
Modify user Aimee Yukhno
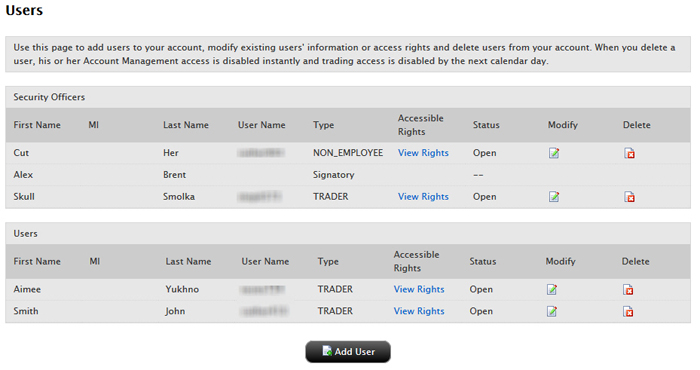(x=552, y=290)
